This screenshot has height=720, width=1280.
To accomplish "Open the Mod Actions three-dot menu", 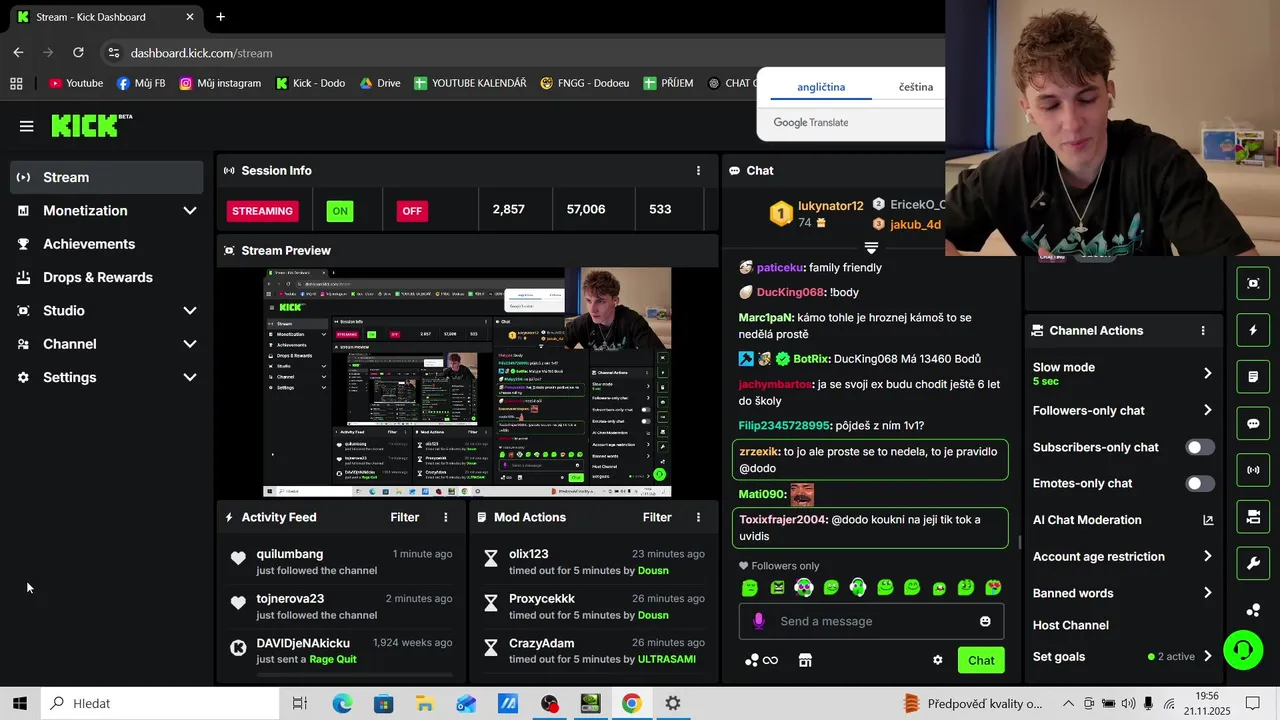I will [x=698, y=517].
